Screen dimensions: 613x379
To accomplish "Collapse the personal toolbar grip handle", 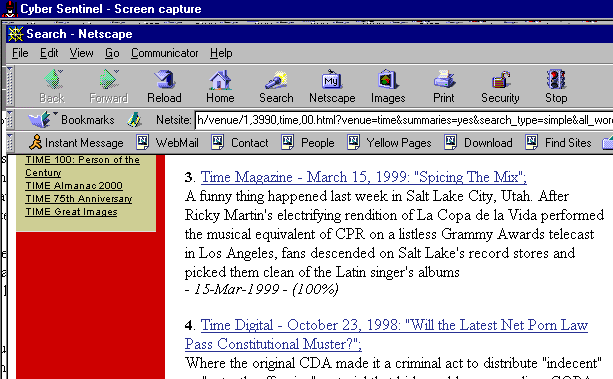I will click(x=10, y=143).
